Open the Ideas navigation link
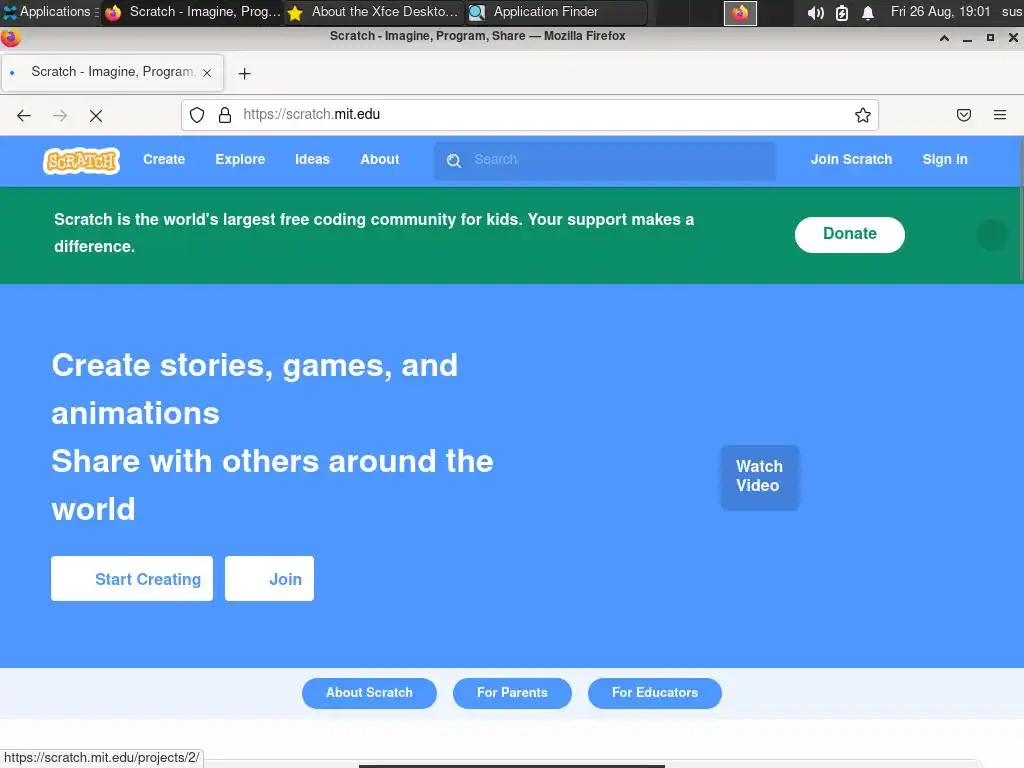 pyautogui.click(x=312, y=159)
